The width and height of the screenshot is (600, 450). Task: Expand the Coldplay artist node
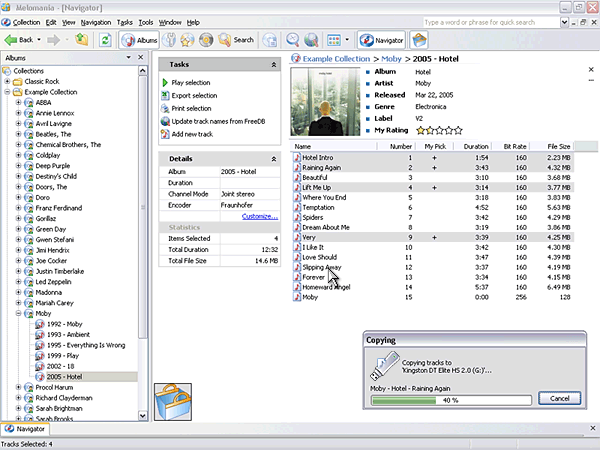tap(18, 155)
